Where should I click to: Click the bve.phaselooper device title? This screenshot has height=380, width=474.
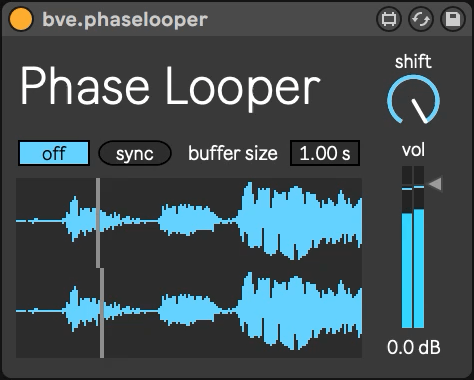(x=125, y=19)
